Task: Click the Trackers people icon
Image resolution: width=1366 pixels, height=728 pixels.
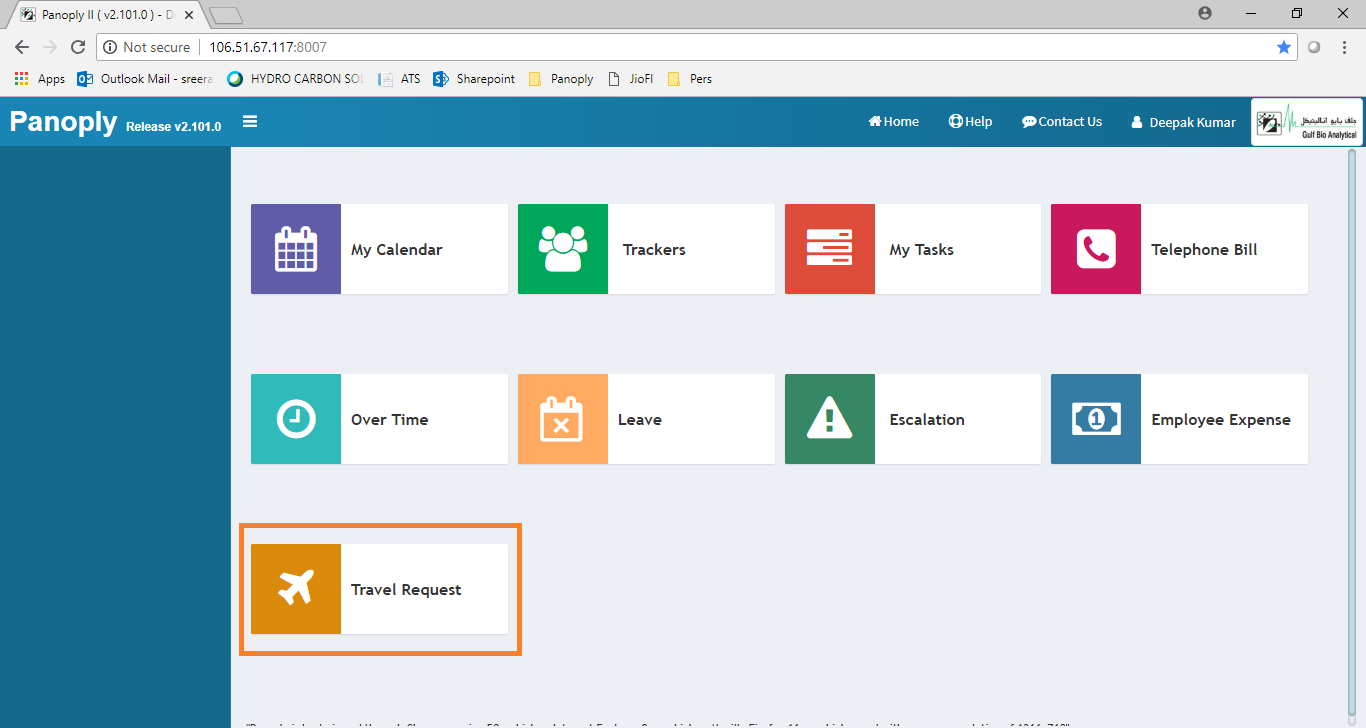Action: (x=563, y=249)
